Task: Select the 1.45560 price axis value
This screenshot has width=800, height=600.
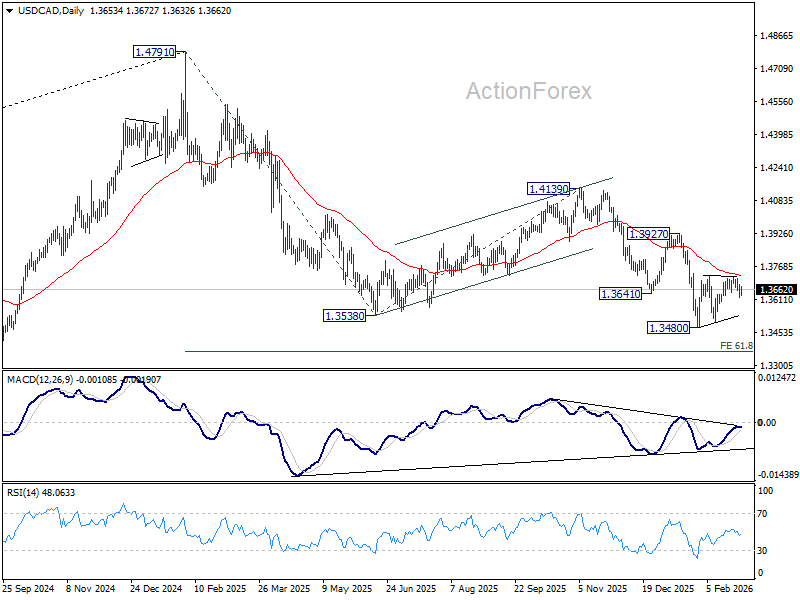Action: point(777,102)
